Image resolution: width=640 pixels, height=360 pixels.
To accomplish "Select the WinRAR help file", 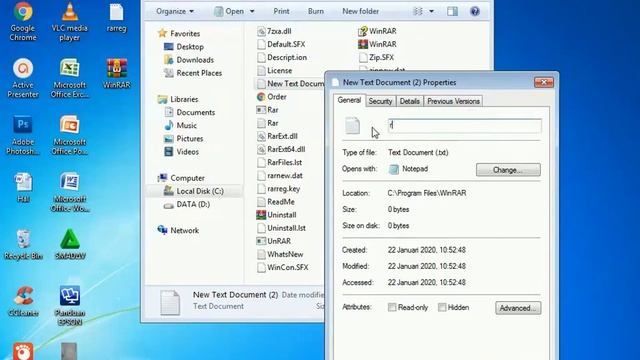I will pyautogui.click(x=377, y=31).
